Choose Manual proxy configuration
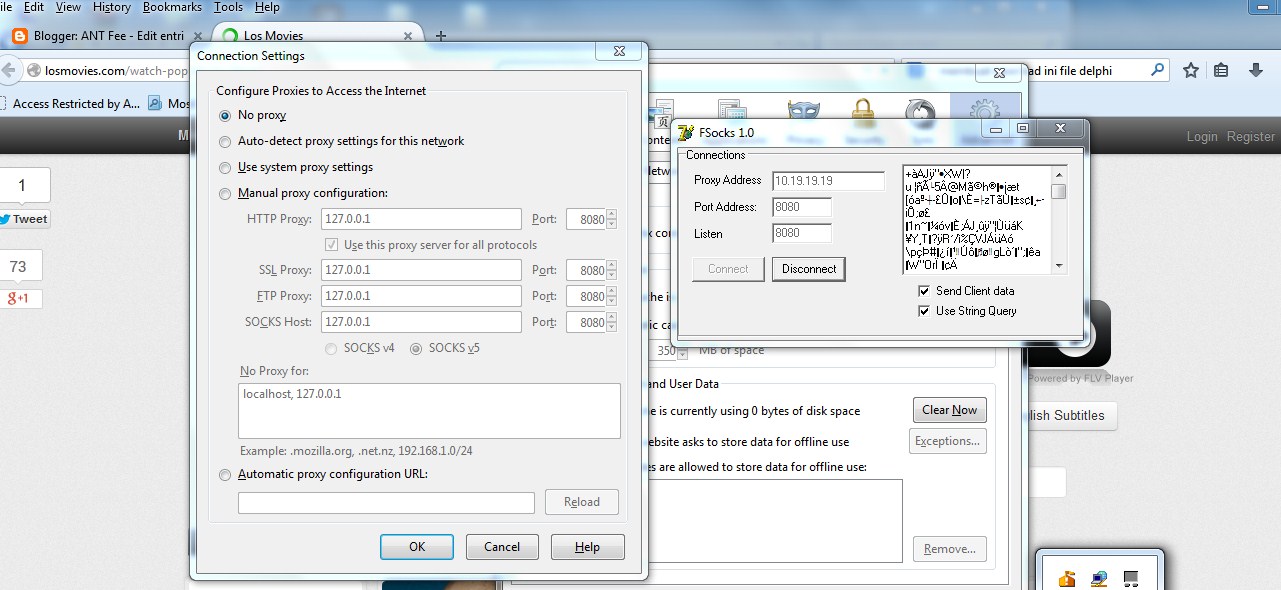1281x590 pixels. 225,193
